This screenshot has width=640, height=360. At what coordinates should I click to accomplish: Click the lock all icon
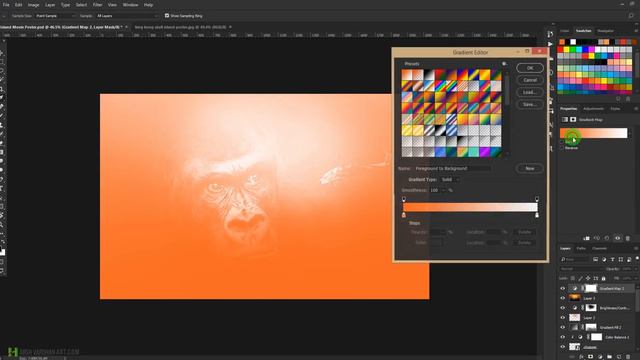(x=604, y=278)
